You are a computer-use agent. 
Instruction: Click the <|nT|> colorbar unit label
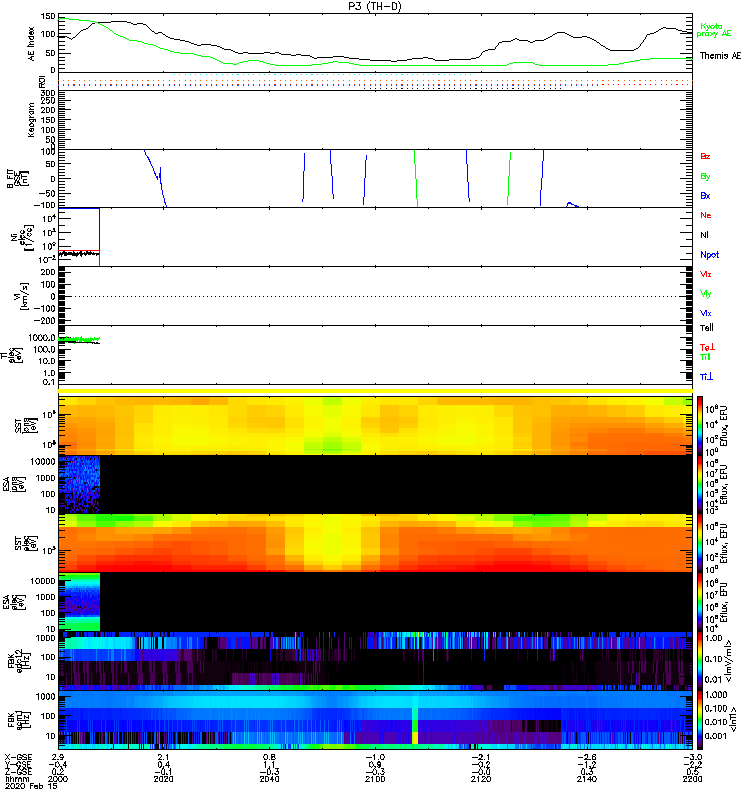pyautogui.click(x=733, y=719)
